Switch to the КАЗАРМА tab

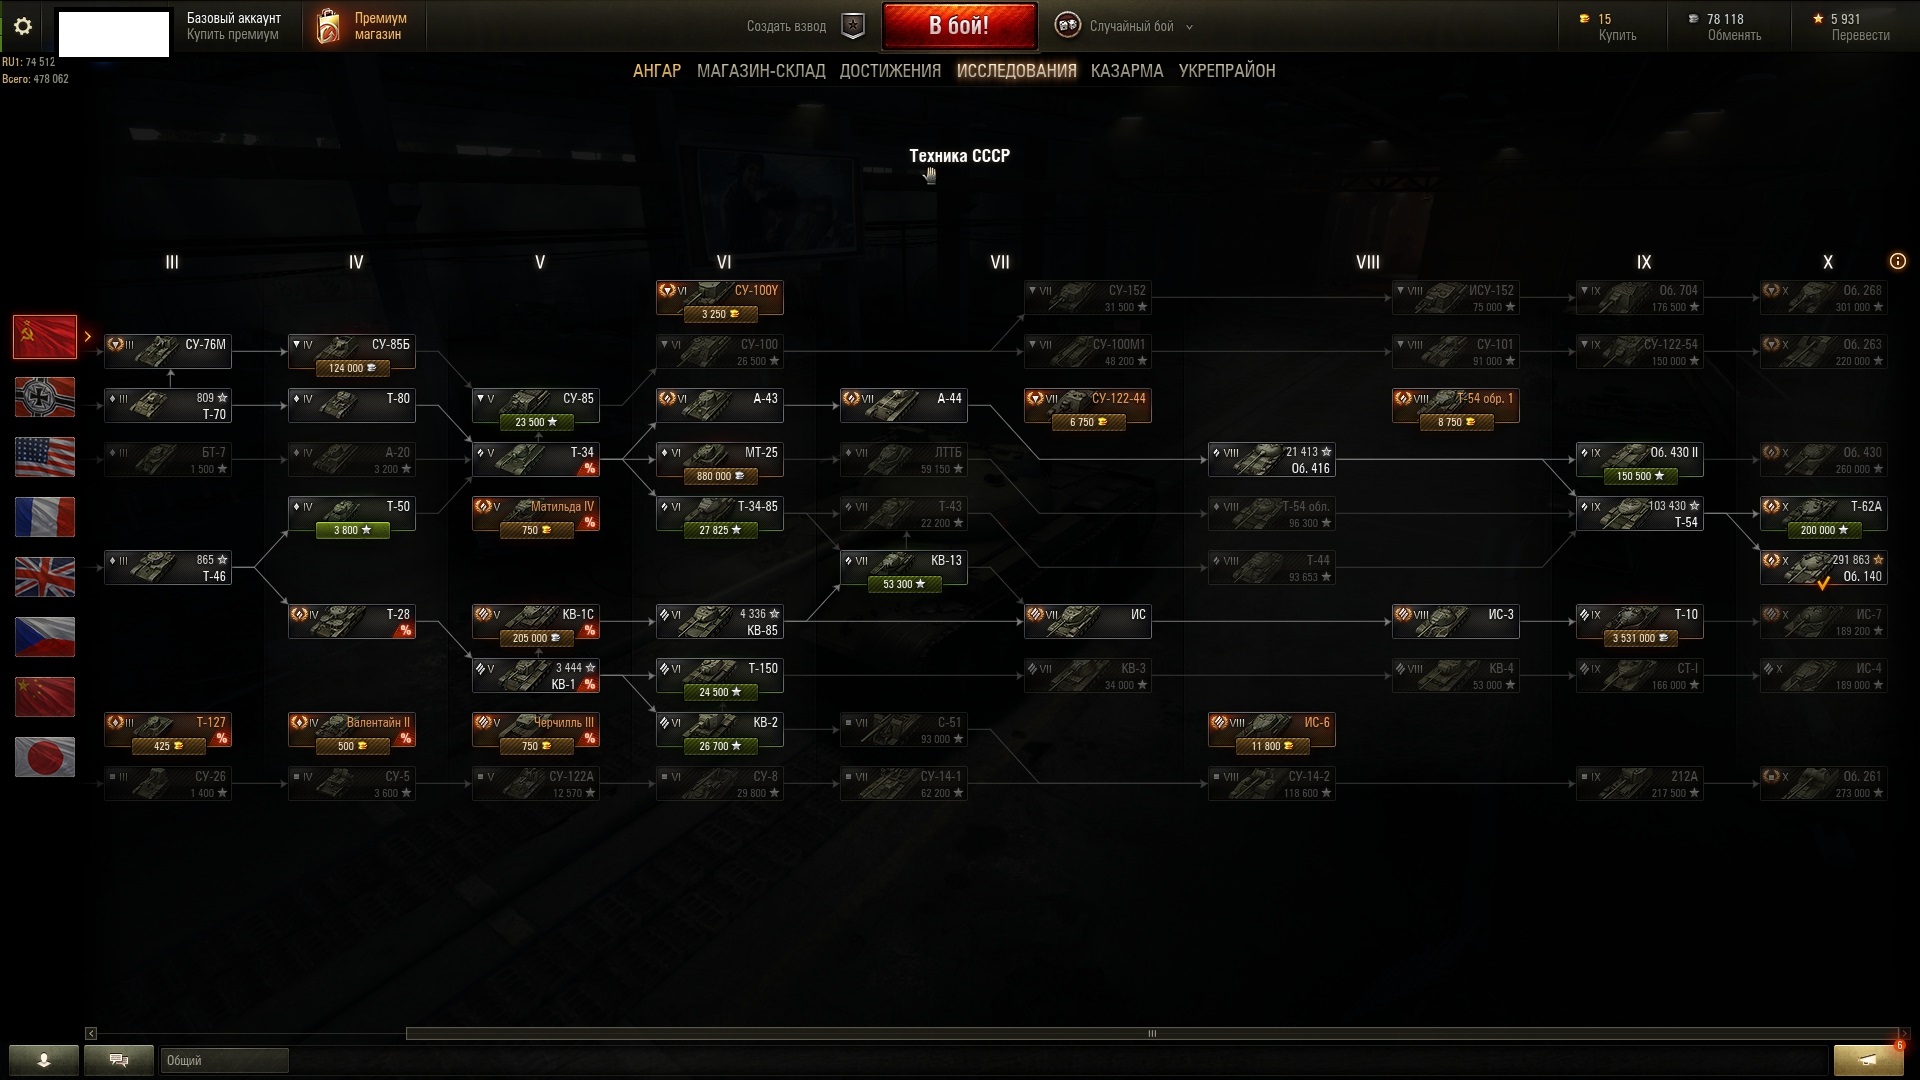pyautogui.click(x=1127, y=71)
